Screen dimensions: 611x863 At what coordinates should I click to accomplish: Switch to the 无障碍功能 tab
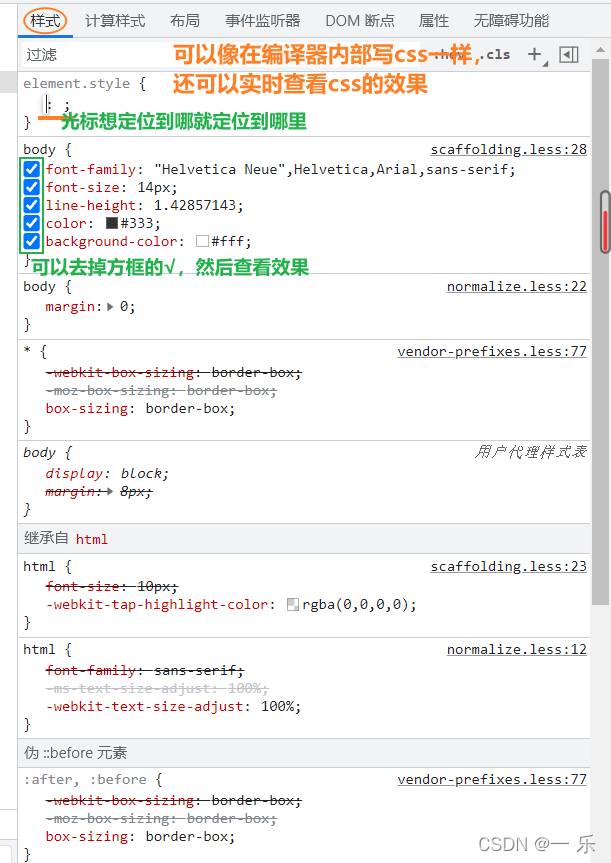tap(511, 21)
